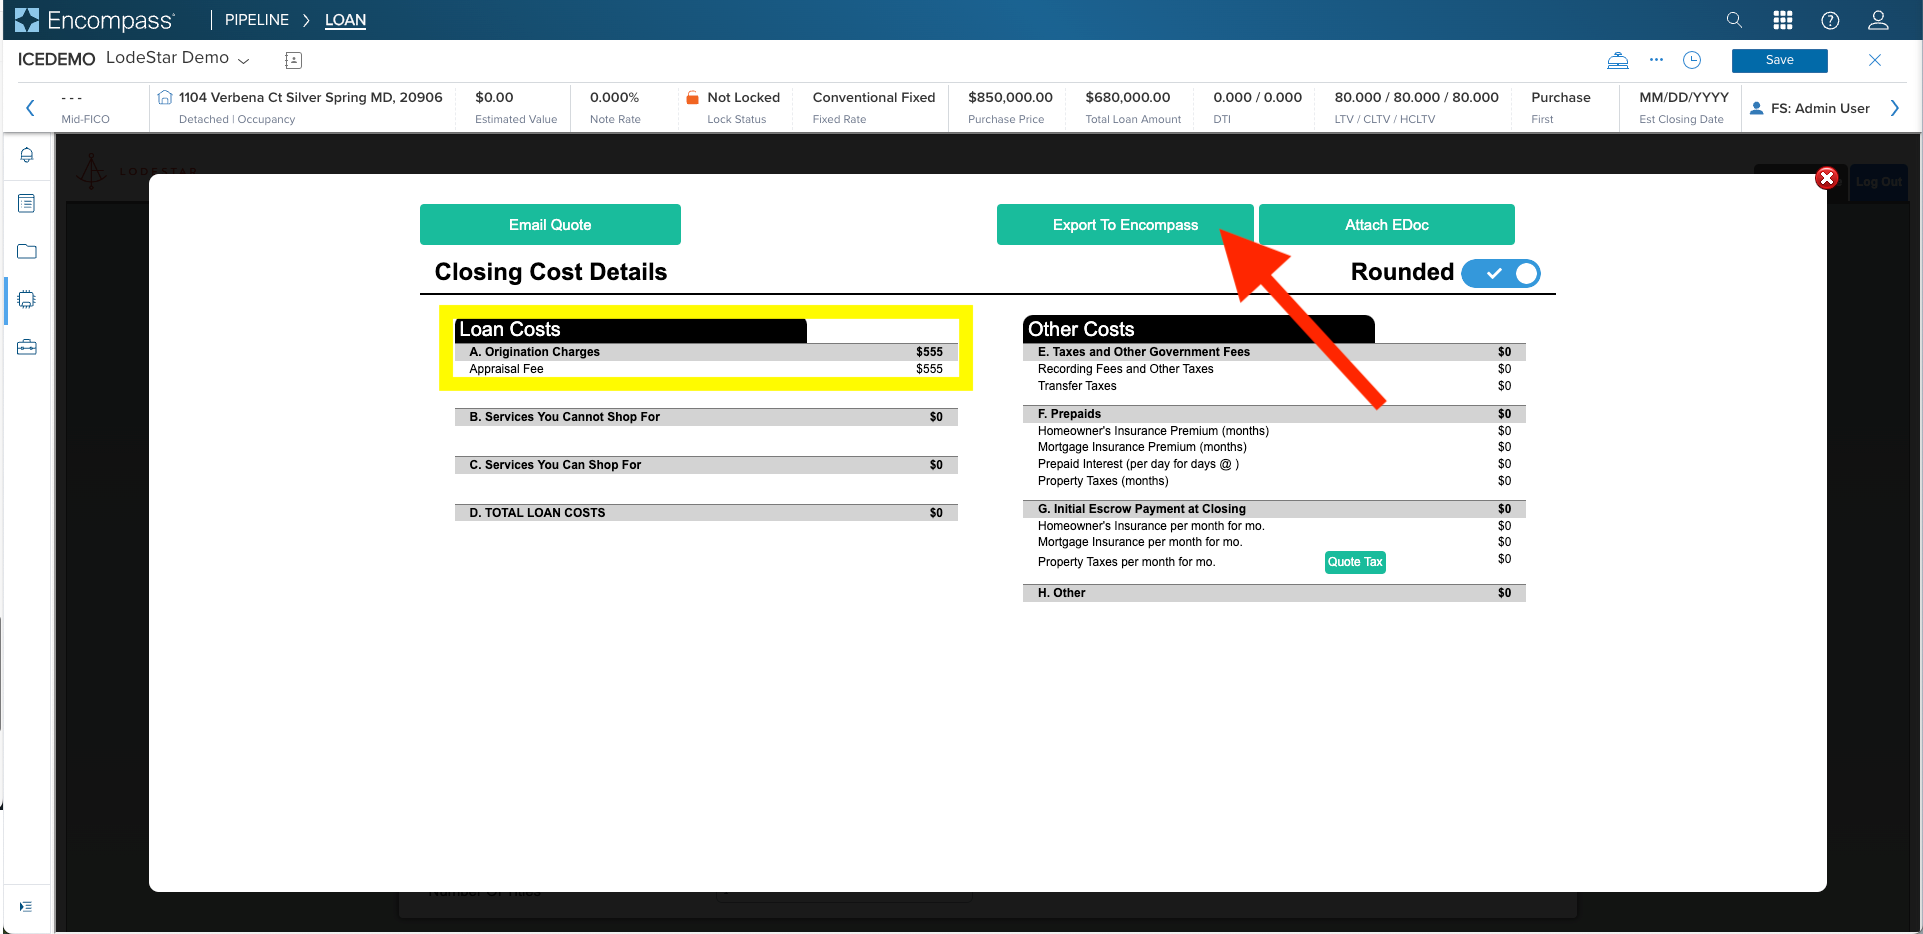
Task: Select Prepaid Interest per day line
Action: [1274, 464]
